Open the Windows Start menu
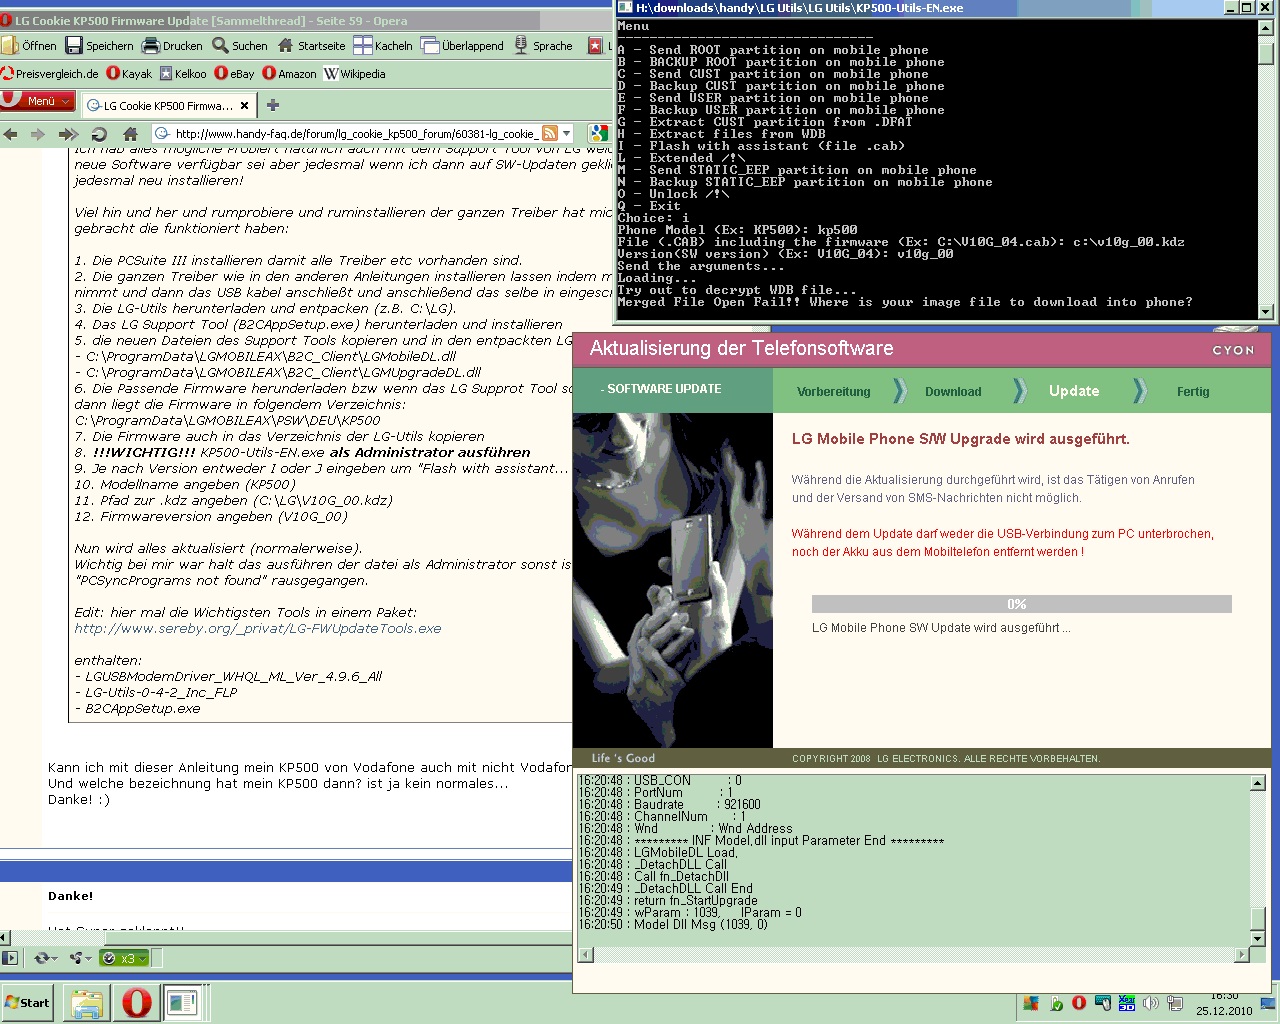The height and width of the screenshot is (1024, 1280). [x=27, y=1002]
